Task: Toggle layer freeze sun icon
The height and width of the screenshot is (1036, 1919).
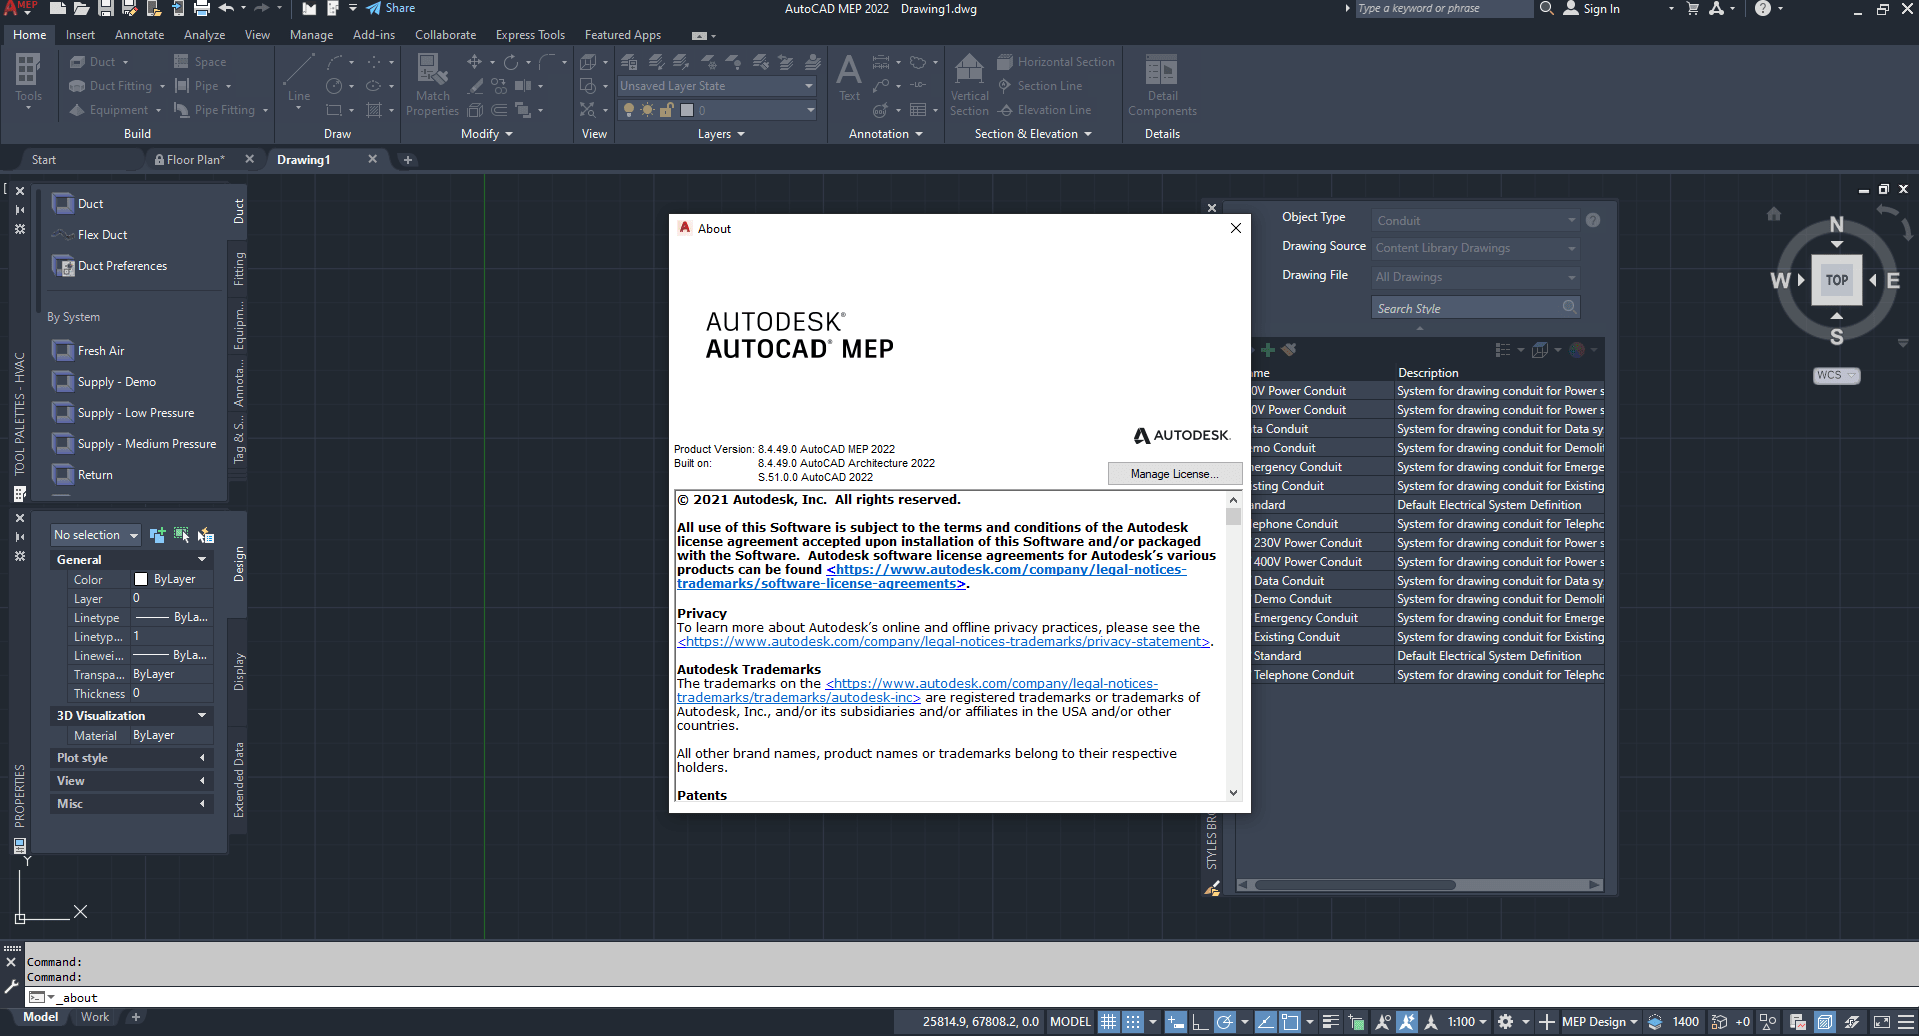Action: pyautogui.click(x=647, y=110)
